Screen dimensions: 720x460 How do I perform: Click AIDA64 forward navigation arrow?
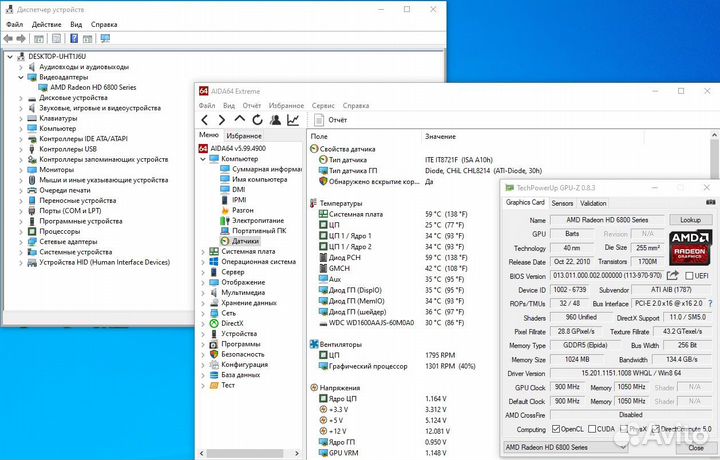click(x=222, y=120)
